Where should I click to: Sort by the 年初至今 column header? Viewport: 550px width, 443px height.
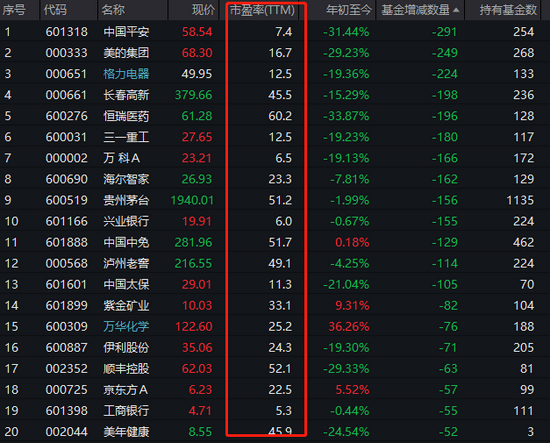tap(348, 10)
